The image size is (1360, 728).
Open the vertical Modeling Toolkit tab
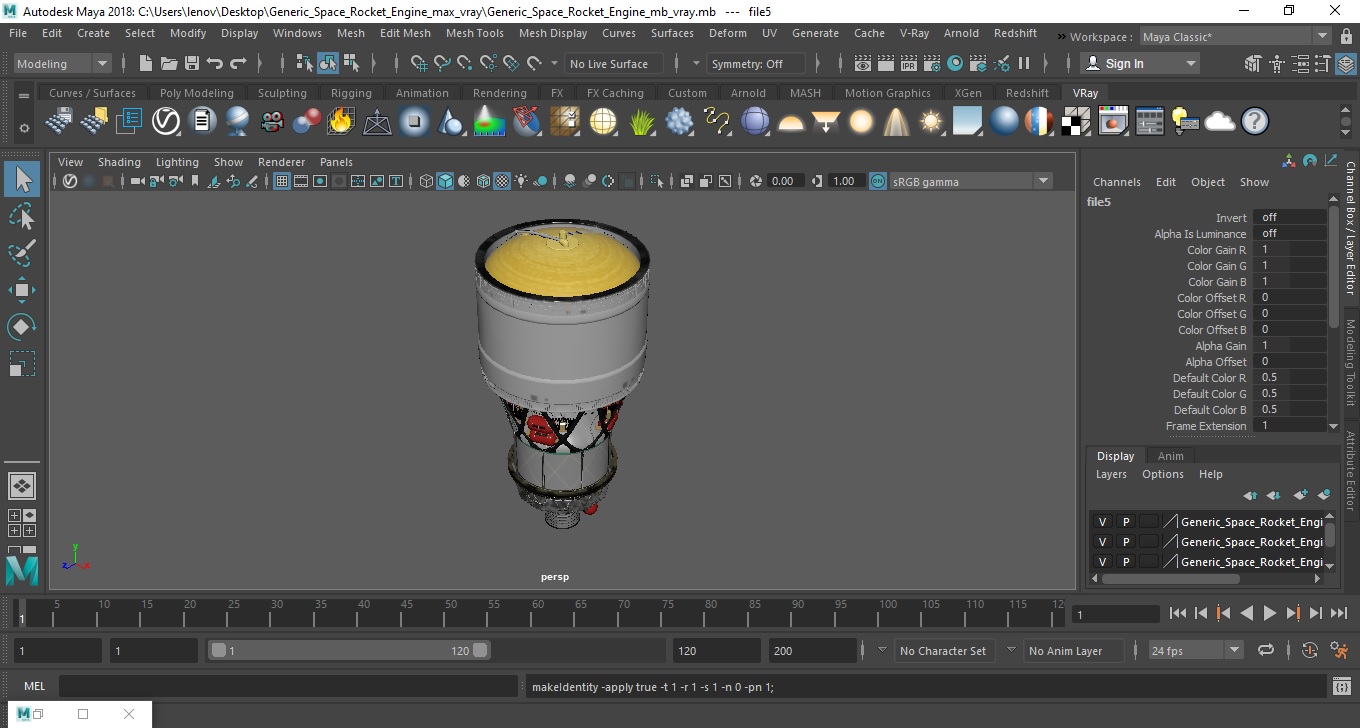[x=1350, y=362]
